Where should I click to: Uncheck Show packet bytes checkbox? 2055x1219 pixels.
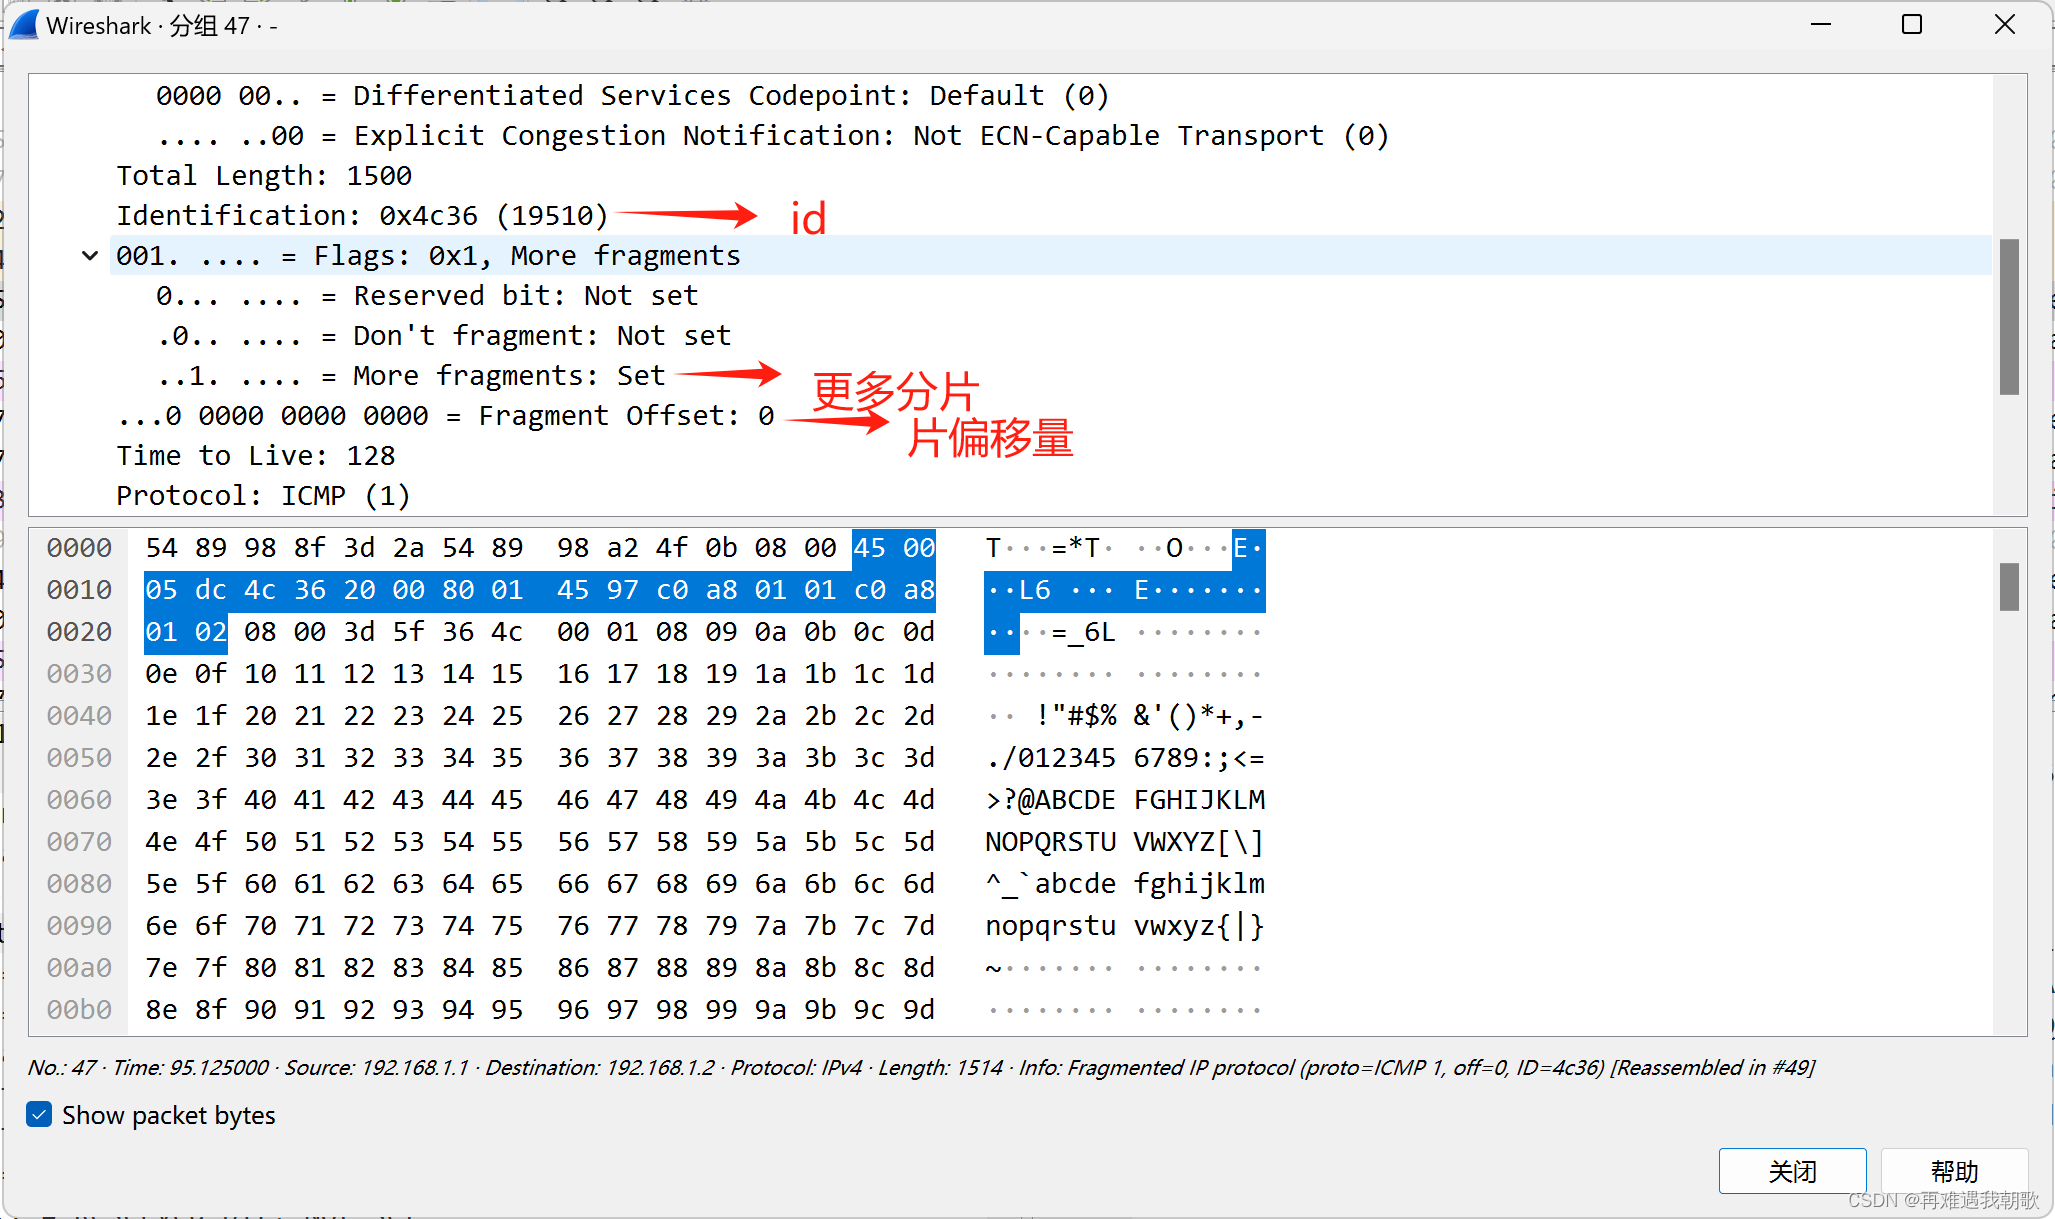(40, 1114)
